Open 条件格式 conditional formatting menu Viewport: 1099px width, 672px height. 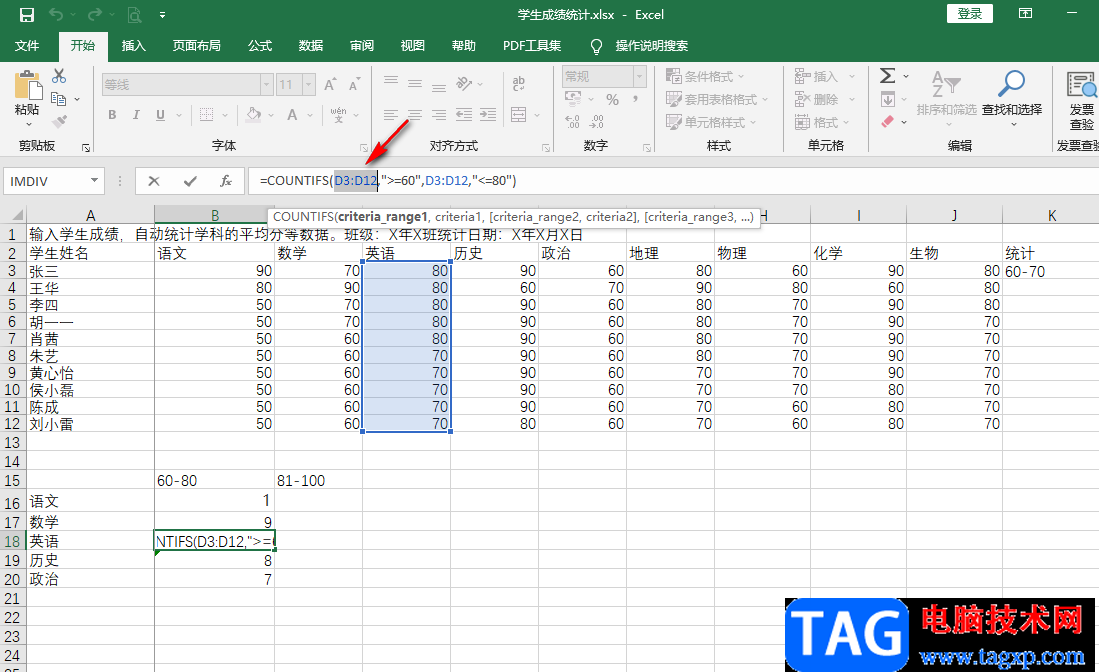[x=705, y=76]
